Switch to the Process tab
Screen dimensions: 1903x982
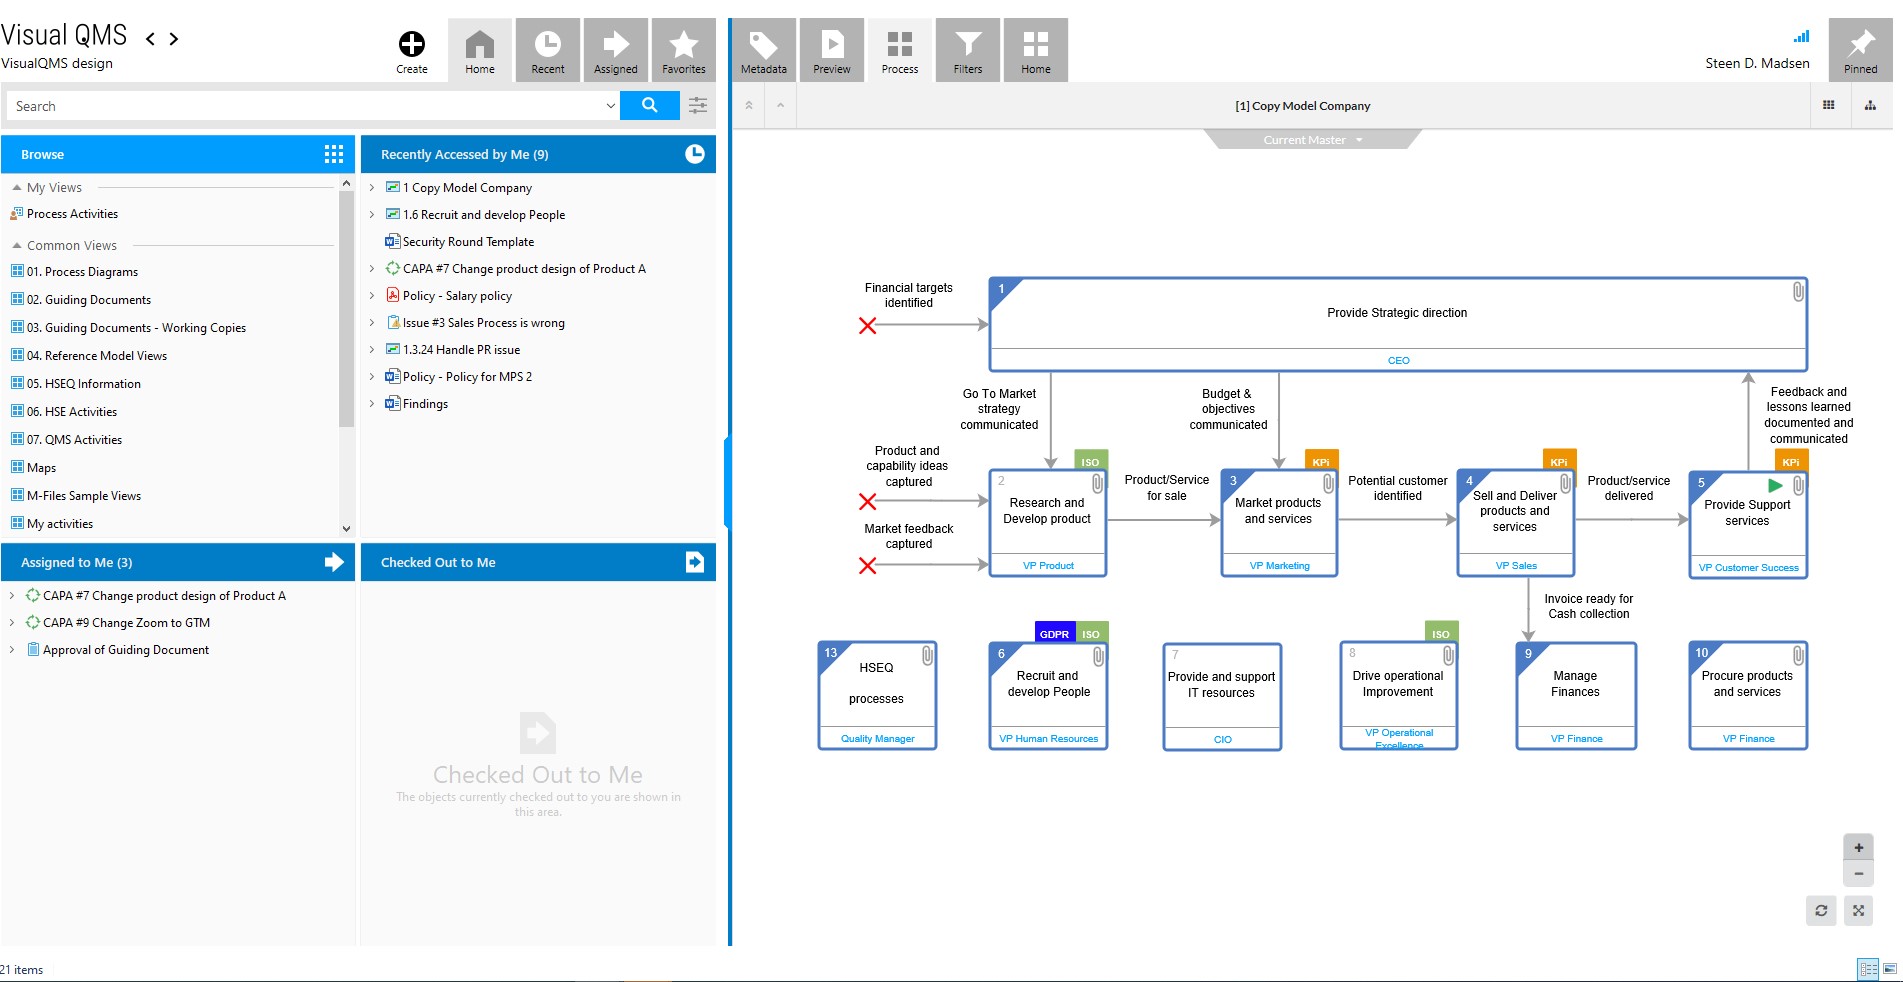(899, 49)
